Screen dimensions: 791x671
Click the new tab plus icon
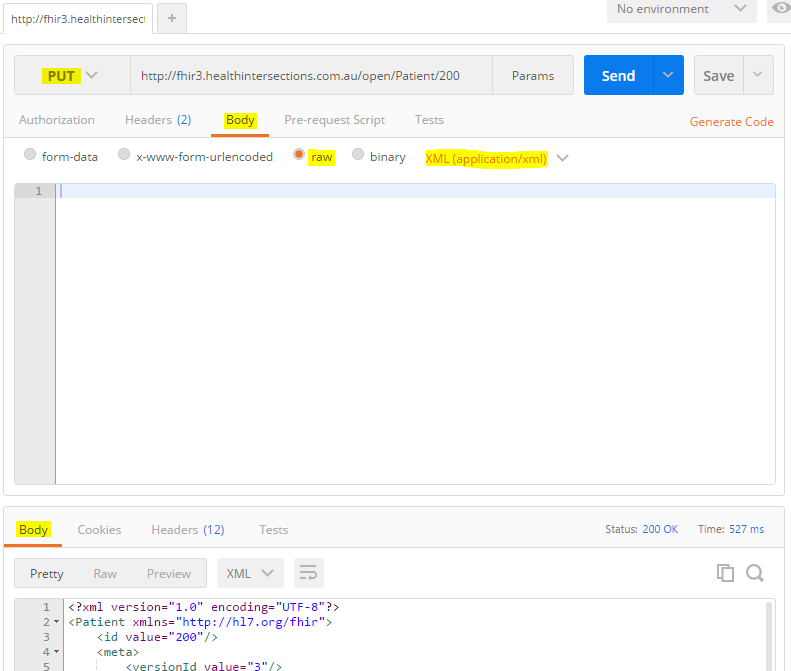point(171,18)
